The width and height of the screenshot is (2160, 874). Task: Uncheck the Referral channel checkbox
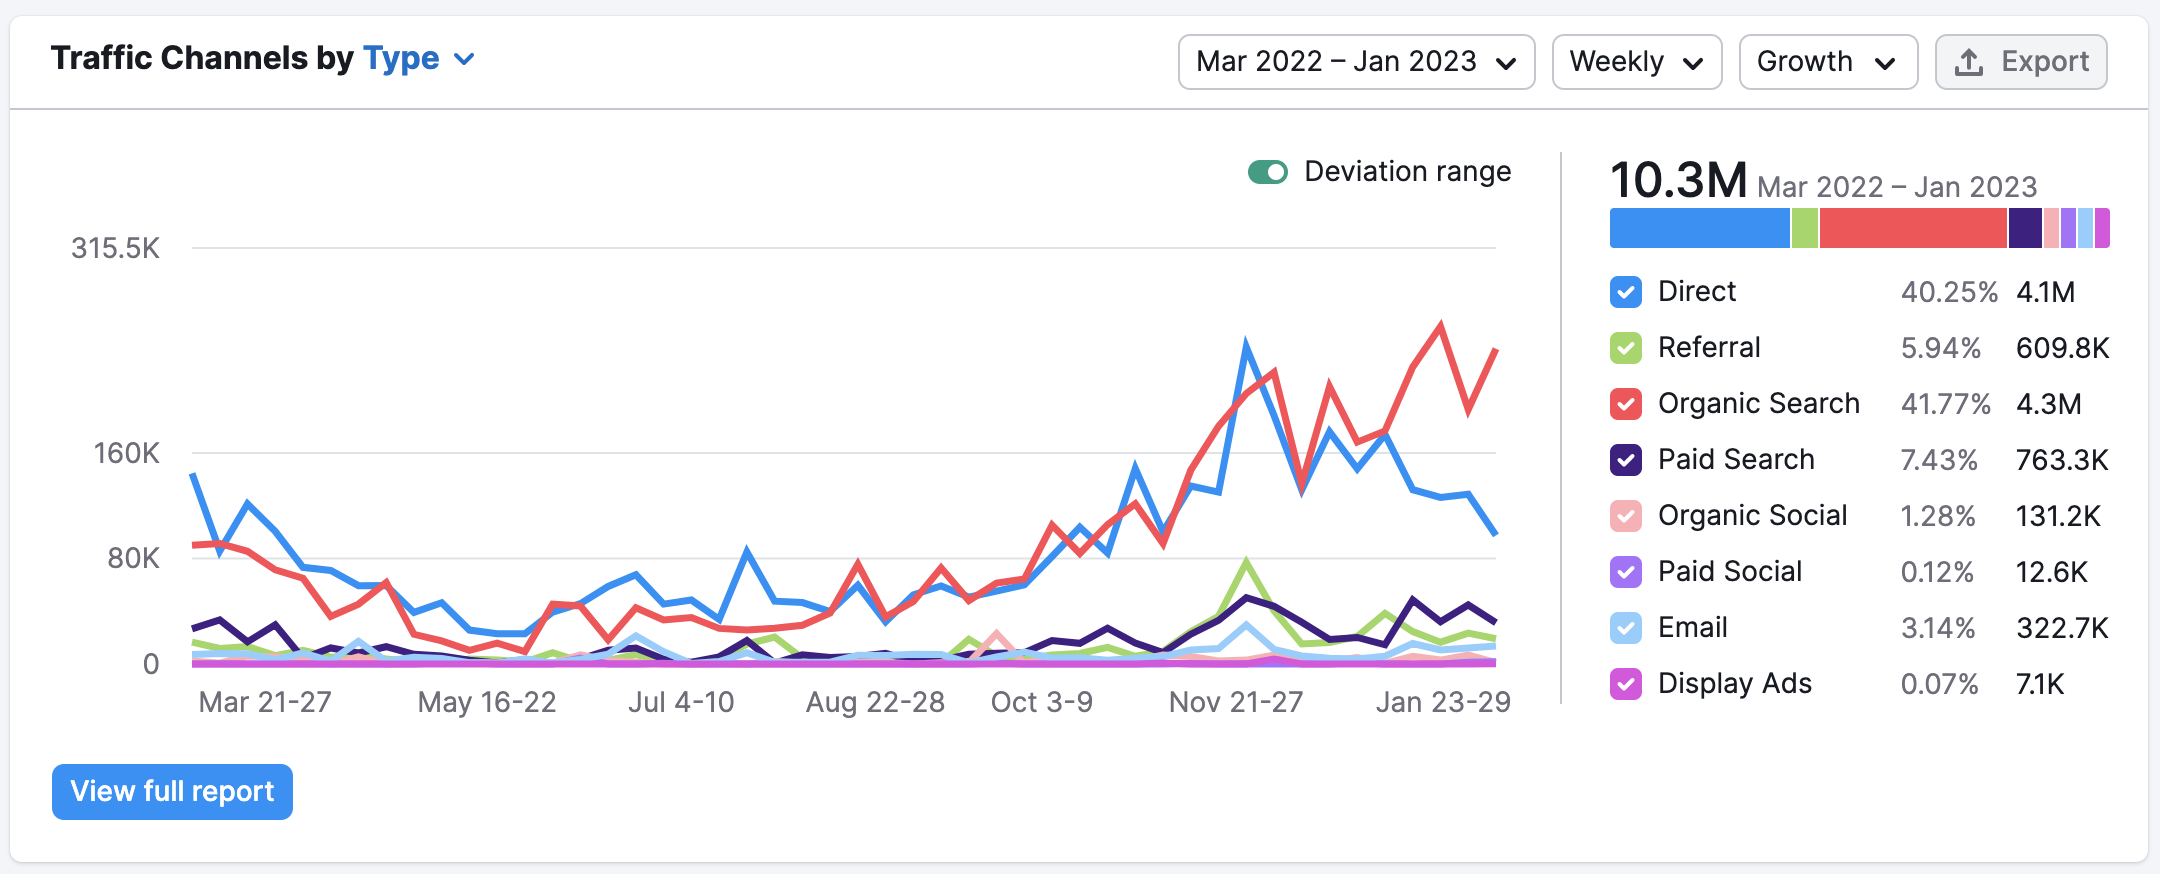point(1626,348)
